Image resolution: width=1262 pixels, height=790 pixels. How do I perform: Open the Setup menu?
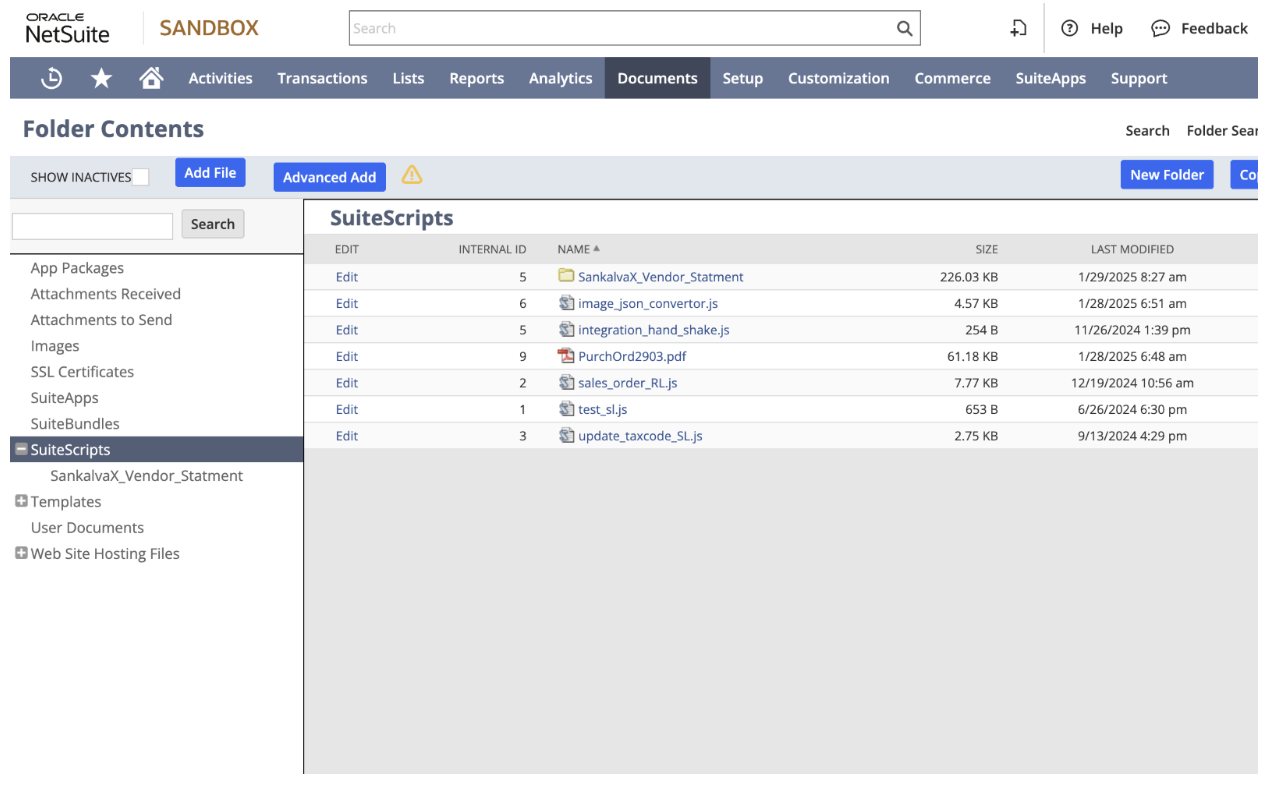[x=742, y=78]
